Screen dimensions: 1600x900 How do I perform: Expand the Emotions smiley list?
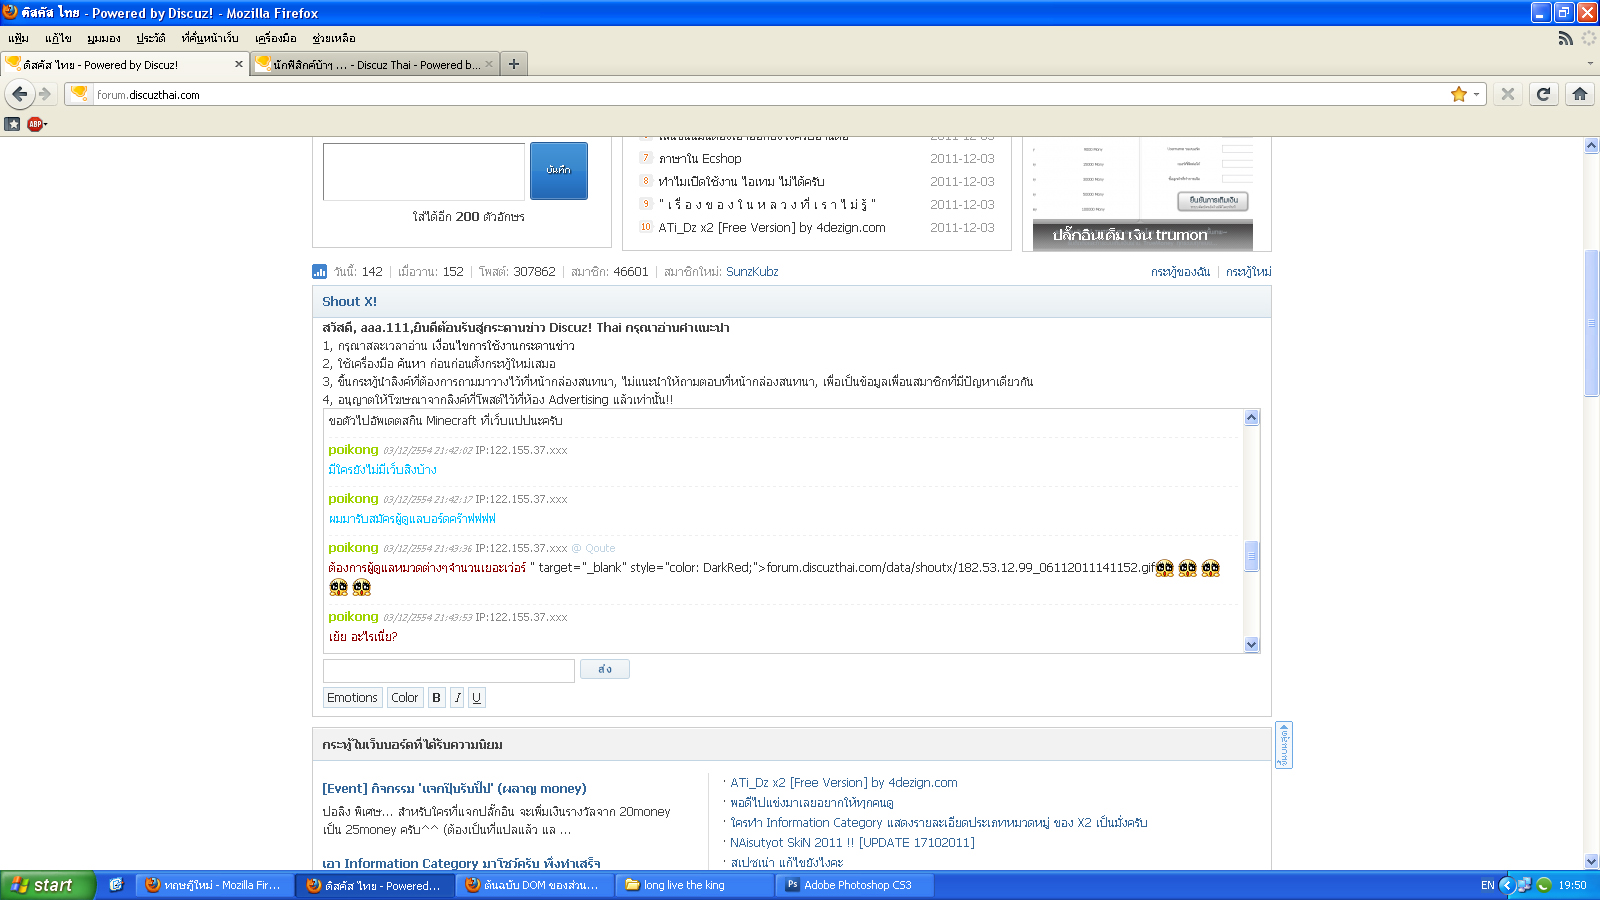click(x=352, y=698)
